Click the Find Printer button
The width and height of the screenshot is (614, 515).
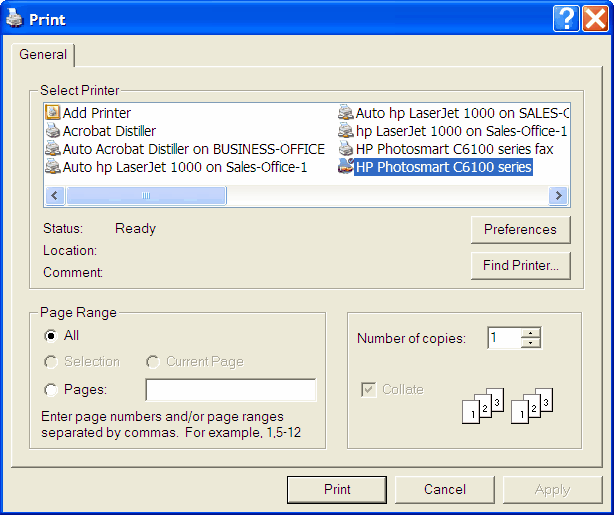click(x=520, y=265)
